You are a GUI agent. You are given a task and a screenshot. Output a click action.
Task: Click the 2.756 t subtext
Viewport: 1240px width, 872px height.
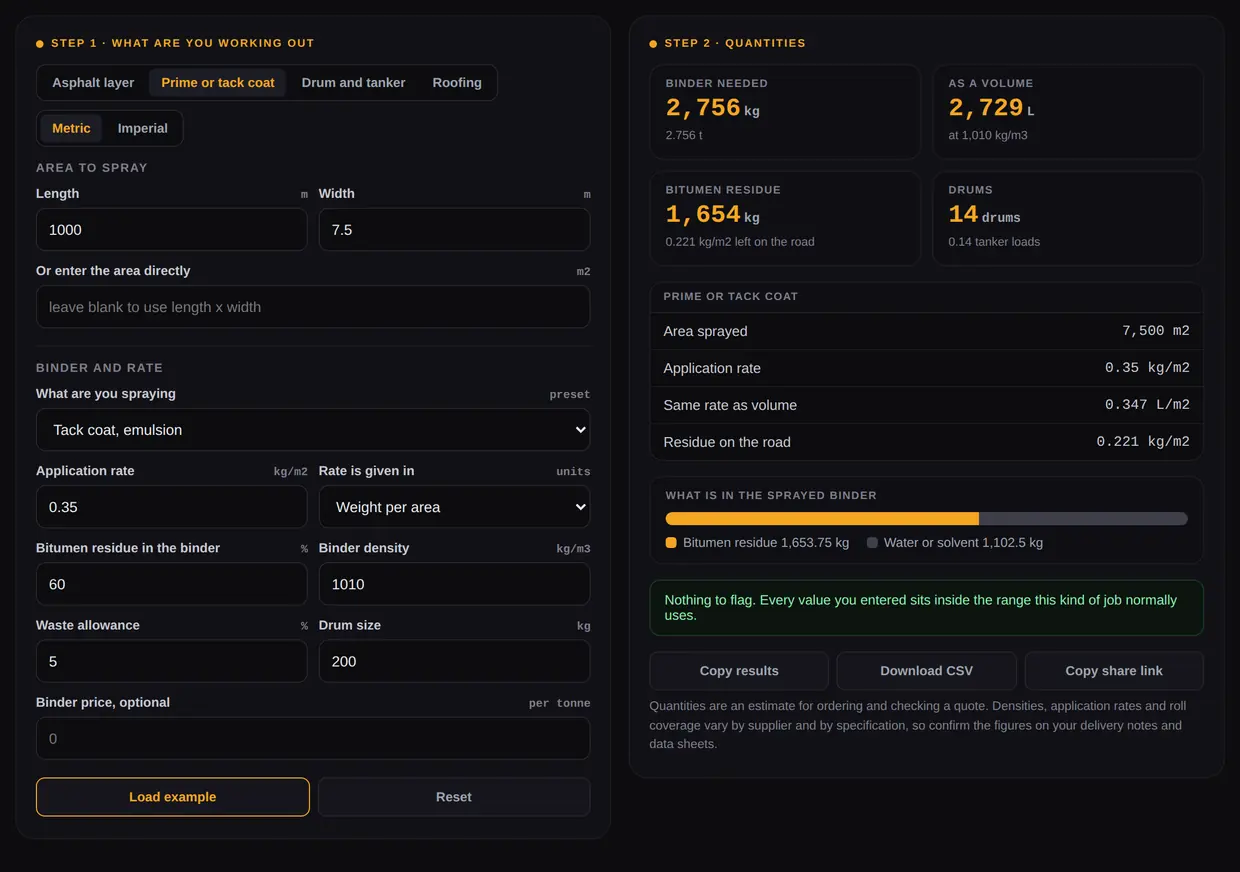[x=684, y=135]
